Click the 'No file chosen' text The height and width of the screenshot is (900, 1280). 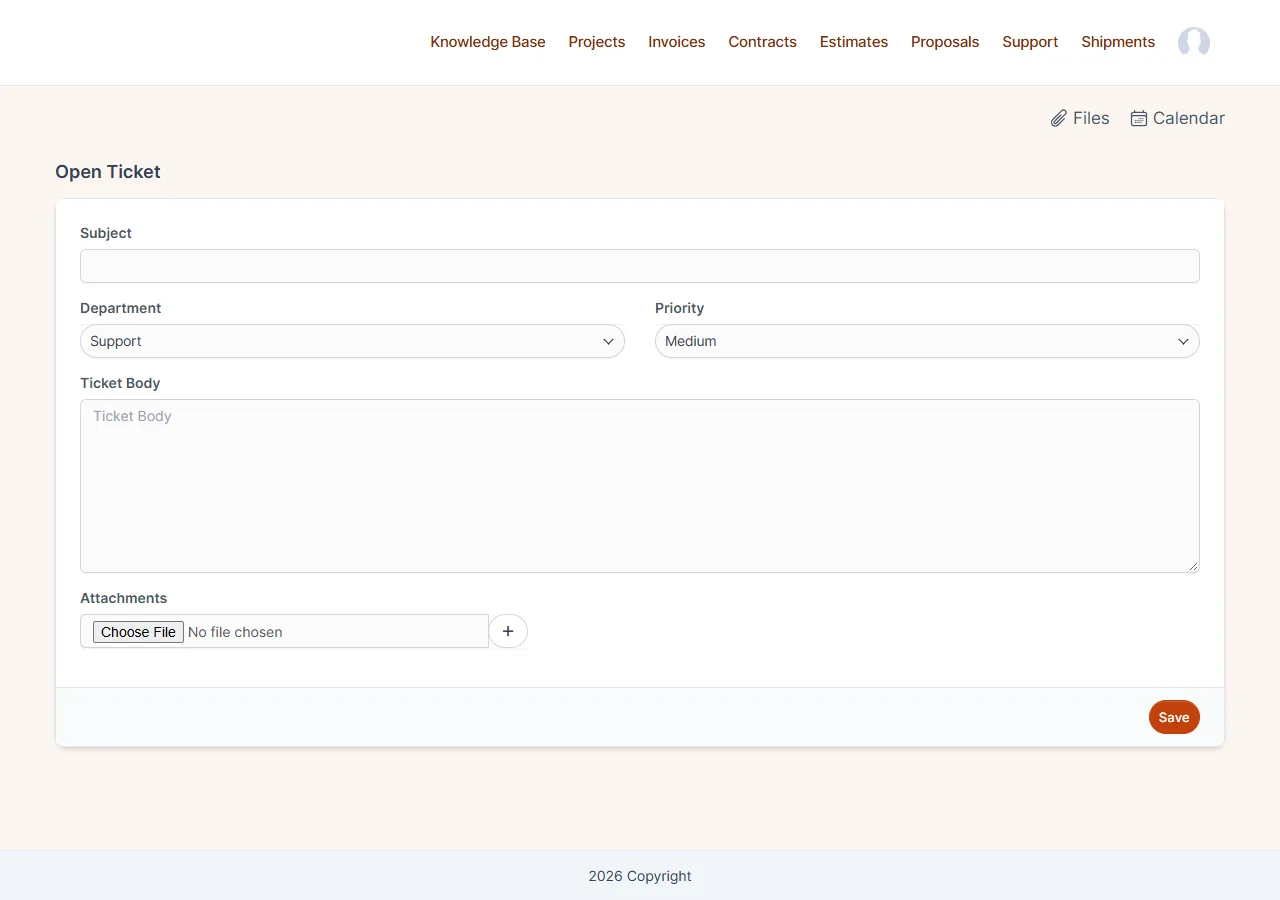(235, 632)
